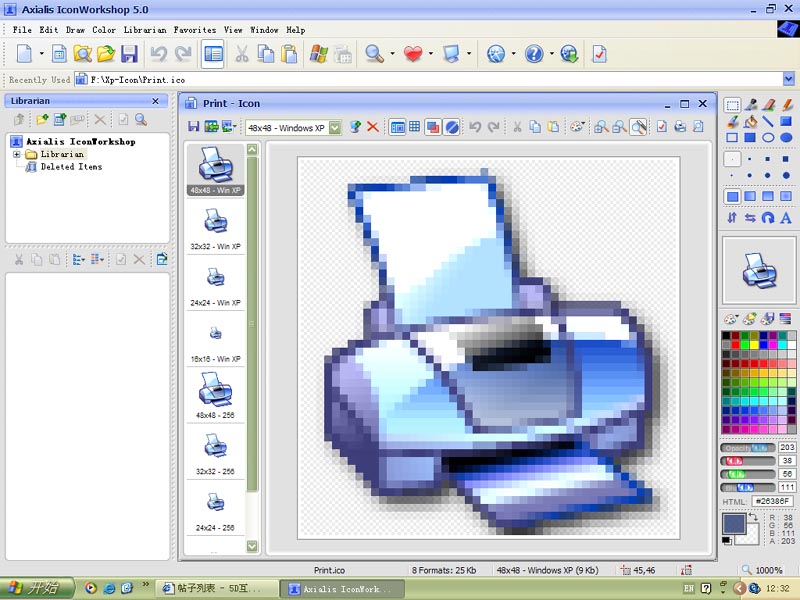The width and height of the screenshot is (800, 600).
Task: Open the file browser with magnifier folder icon
Action: tap(82, 54)
